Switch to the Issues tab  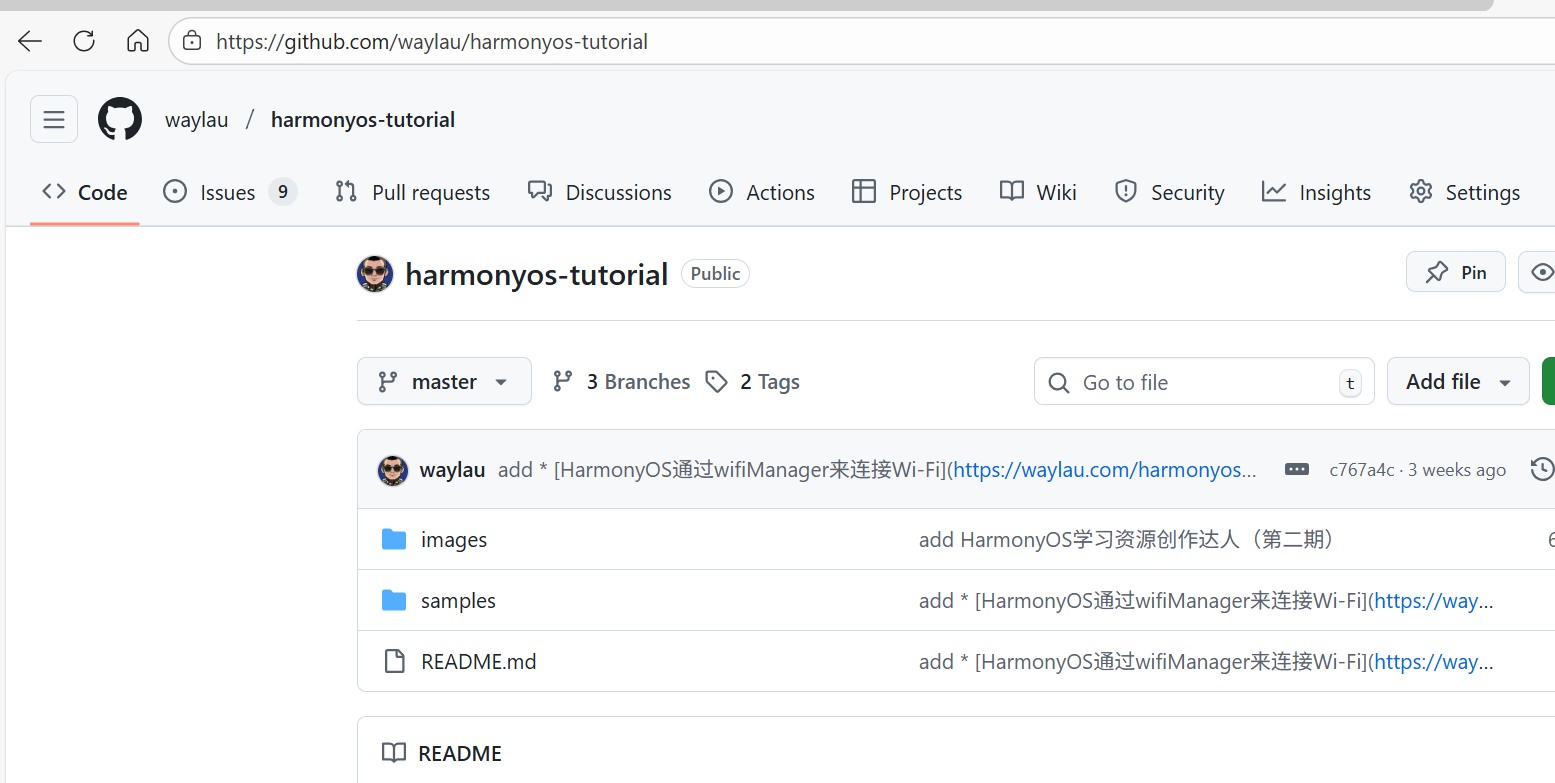pos(227,192)
